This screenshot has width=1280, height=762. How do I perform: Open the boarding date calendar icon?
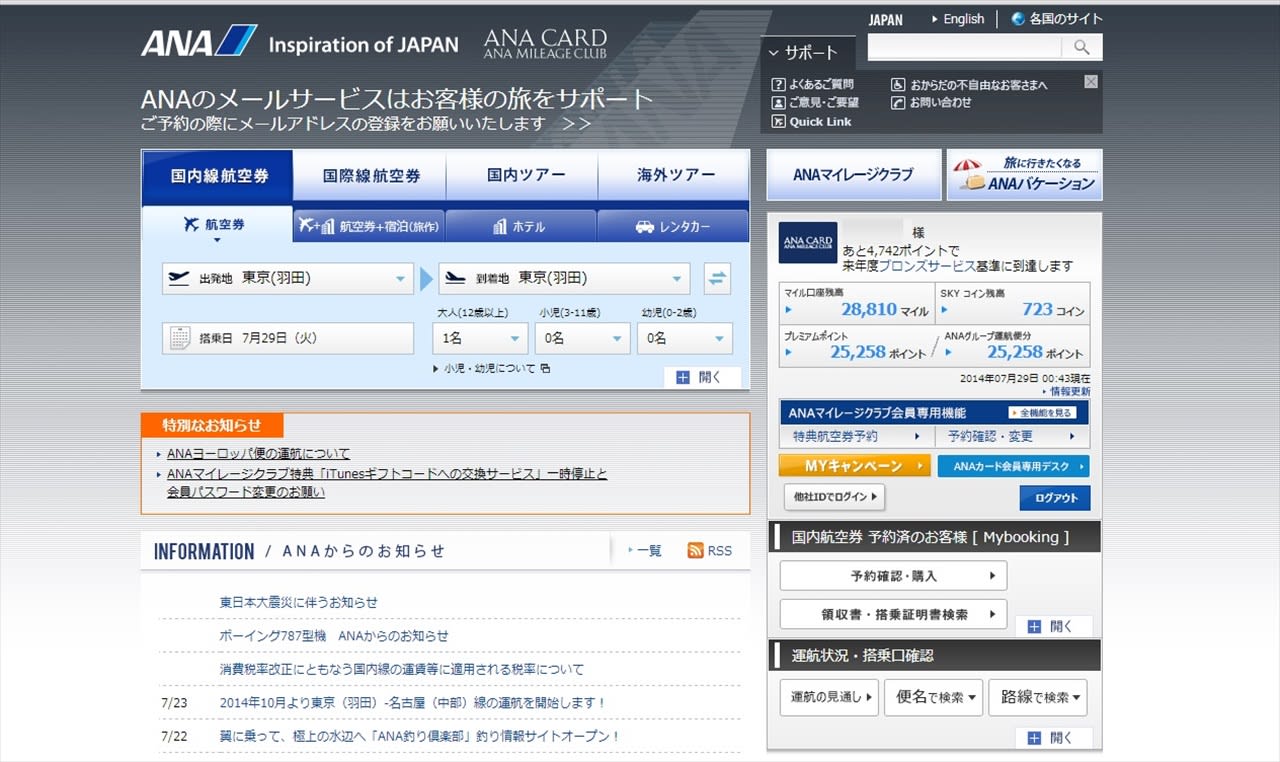[180, 338]
